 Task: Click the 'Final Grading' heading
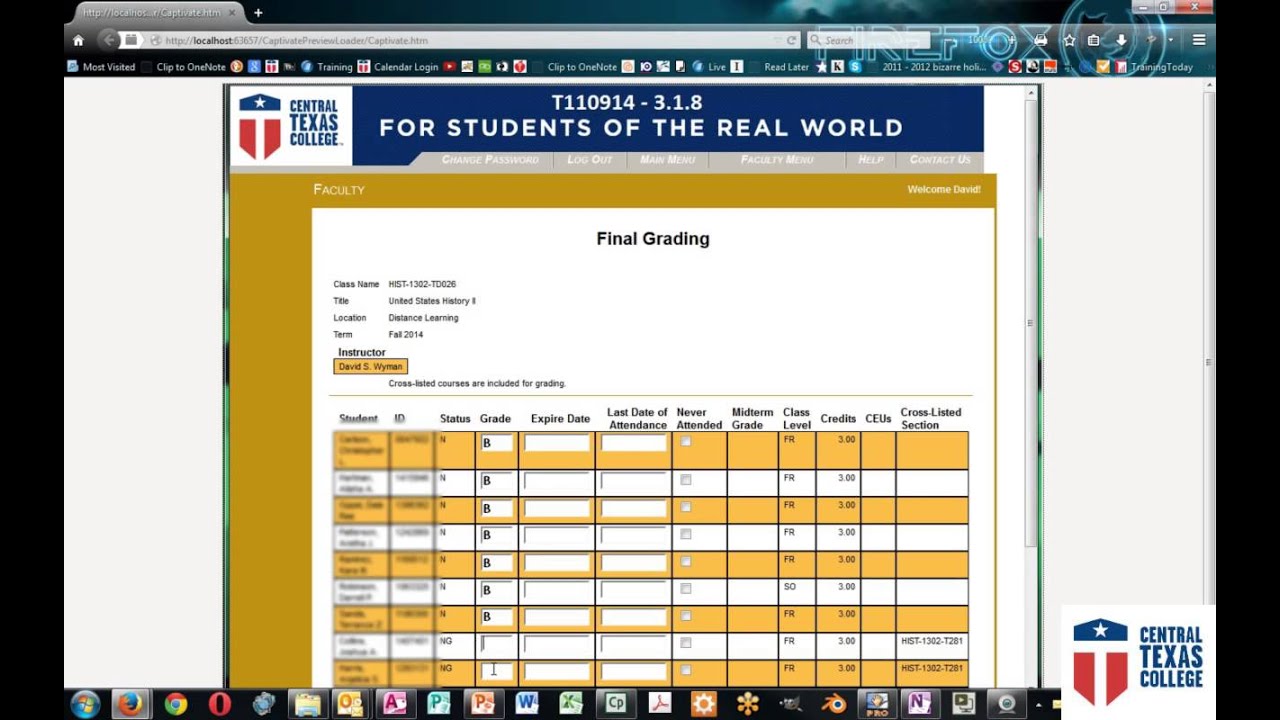pyautogui.click(x=653, y=239)
